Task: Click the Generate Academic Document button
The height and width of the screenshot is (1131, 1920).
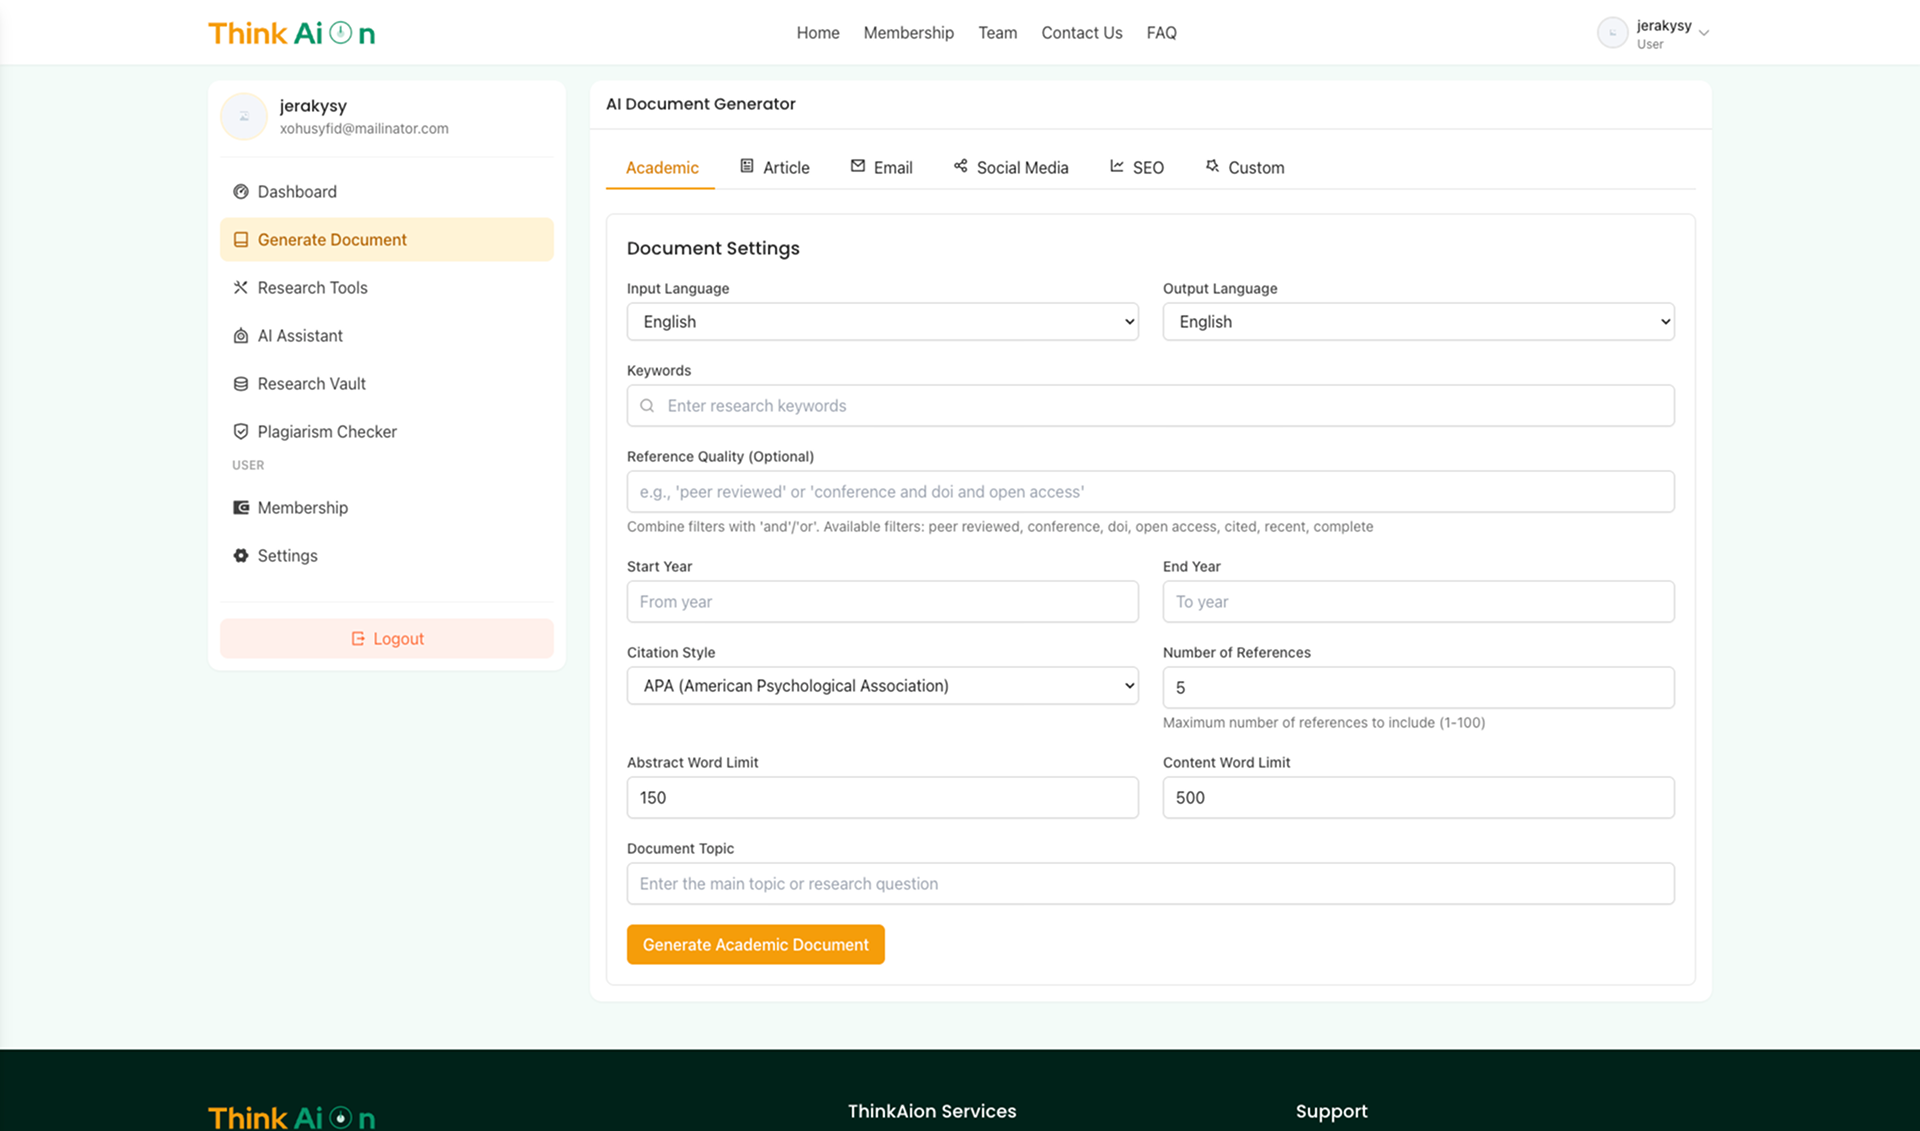Action: click(x=755, y=944)
